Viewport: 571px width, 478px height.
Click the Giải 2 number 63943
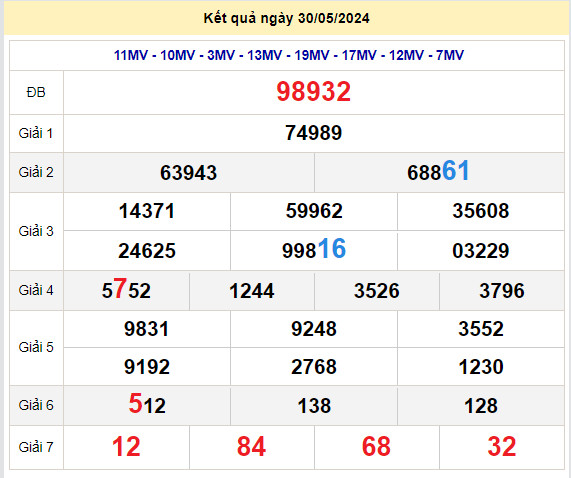[x=188, y=173]
